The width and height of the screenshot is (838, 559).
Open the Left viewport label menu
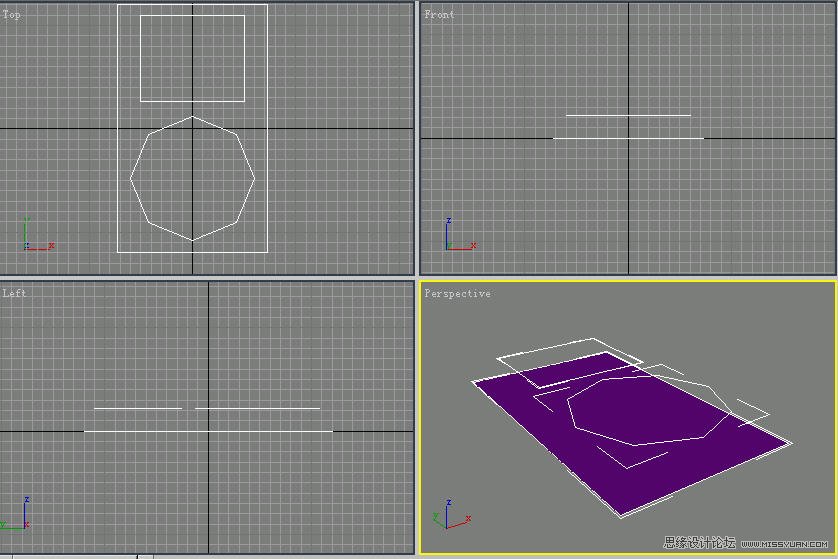point(15,293)
